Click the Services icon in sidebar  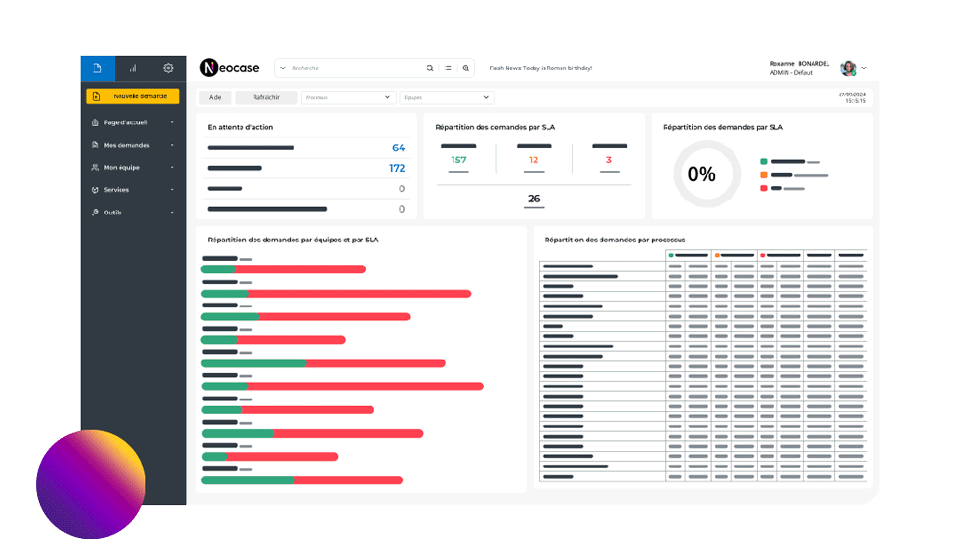pyautogui.click(x=95, y=190)
